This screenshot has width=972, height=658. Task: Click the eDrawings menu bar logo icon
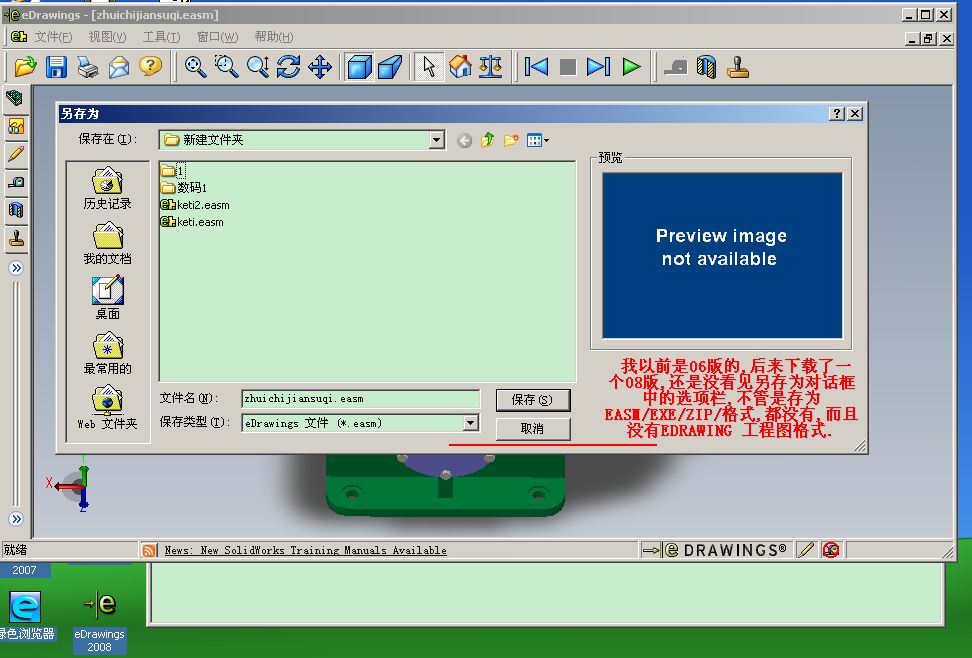(x=19, y=37)
